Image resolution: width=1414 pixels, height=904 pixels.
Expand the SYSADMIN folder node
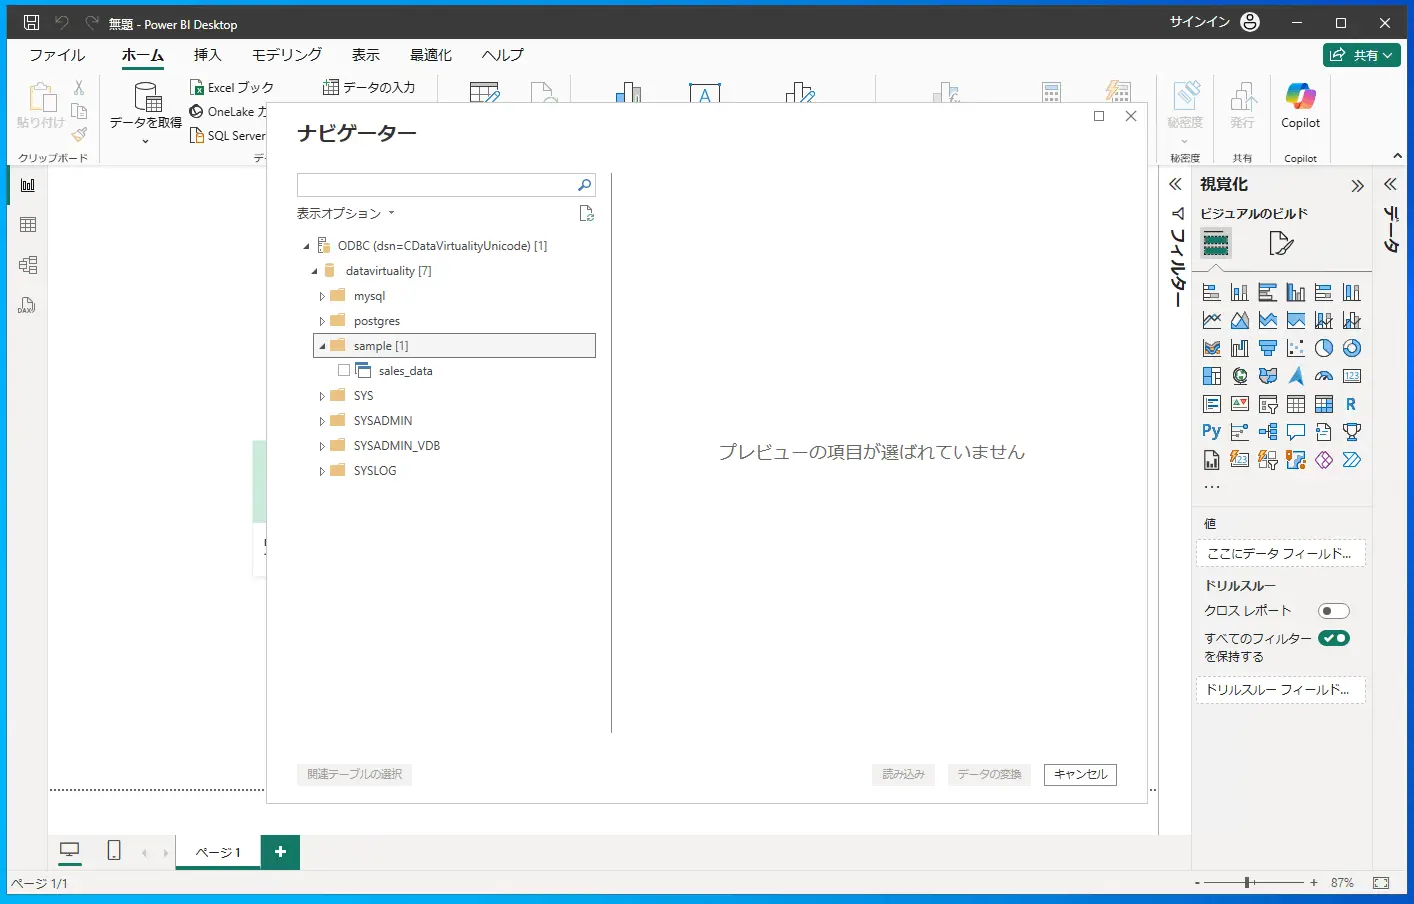click(322, 421)
